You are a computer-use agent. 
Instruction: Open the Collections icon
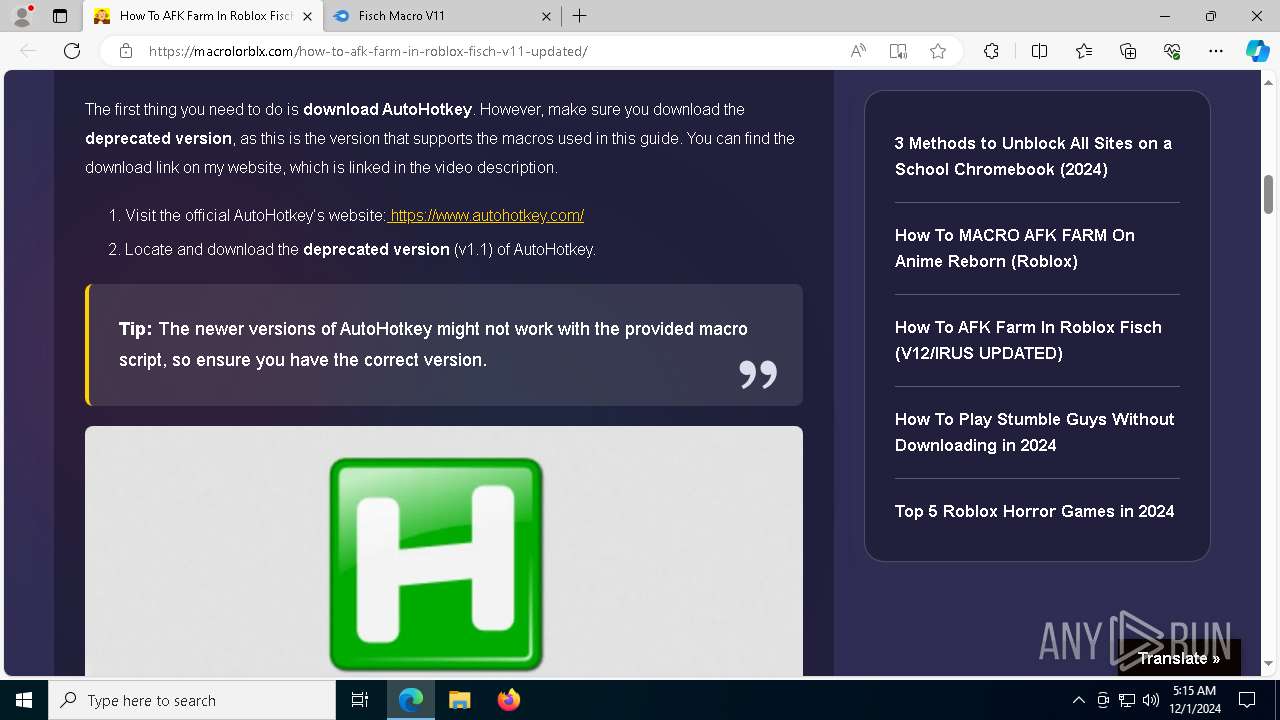click(x=1128, y=51)
